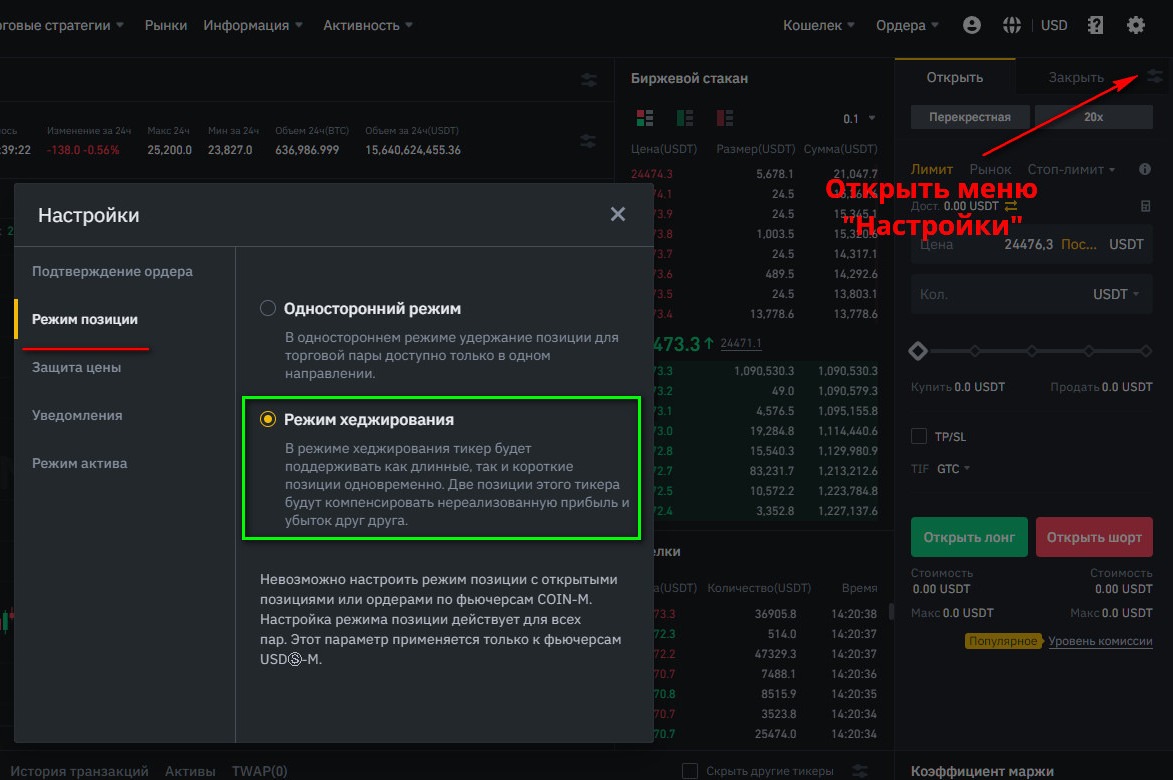The width and height of the screenshot is (1173, 780).
Task: Open quantity USDT unit dropdown
Action: [1115, 294]
